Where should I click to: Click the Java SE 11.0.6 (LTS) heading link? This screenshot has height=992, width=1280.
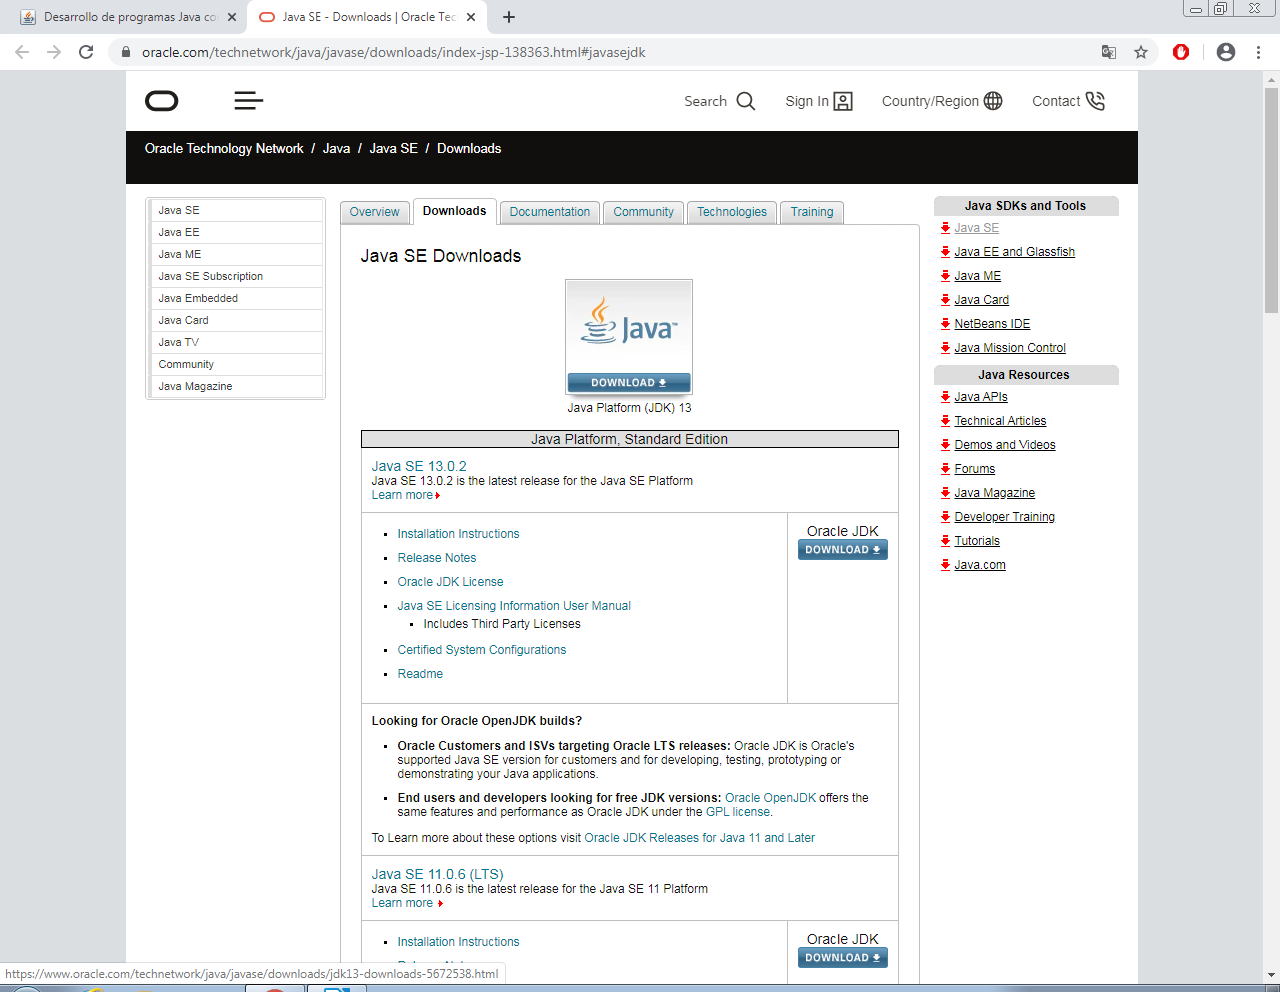click(438, 874)
